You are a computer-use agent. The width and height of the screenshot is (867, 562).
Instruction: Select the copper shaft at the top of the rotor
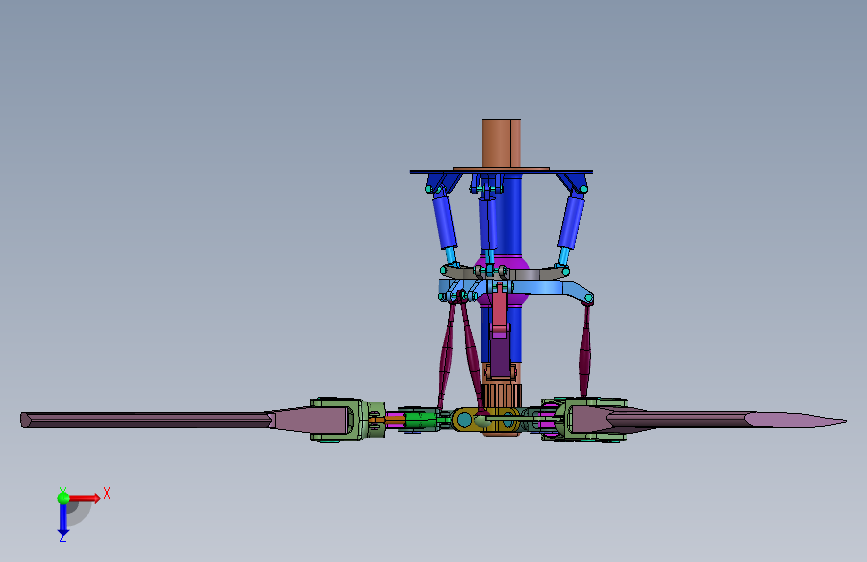[x=501, y=143]
